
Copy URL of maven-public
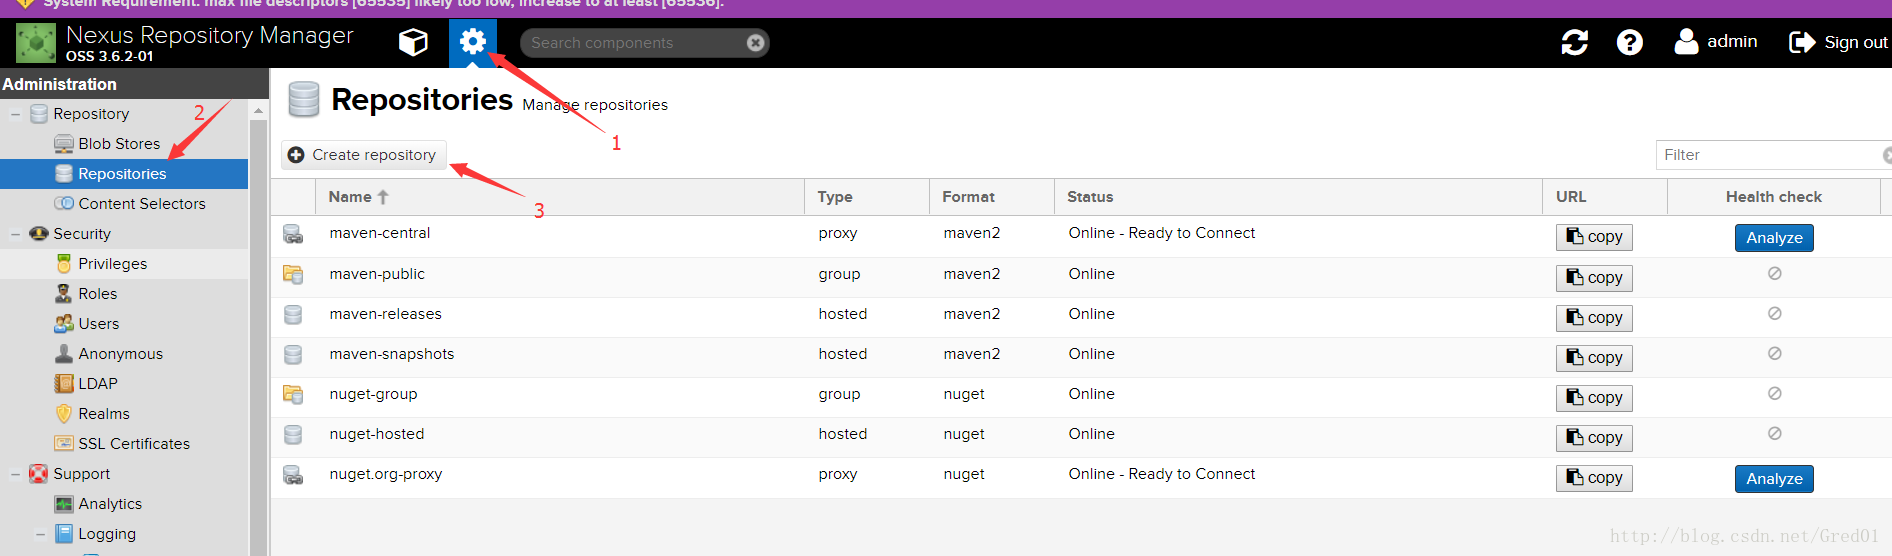coord(1594,278)
